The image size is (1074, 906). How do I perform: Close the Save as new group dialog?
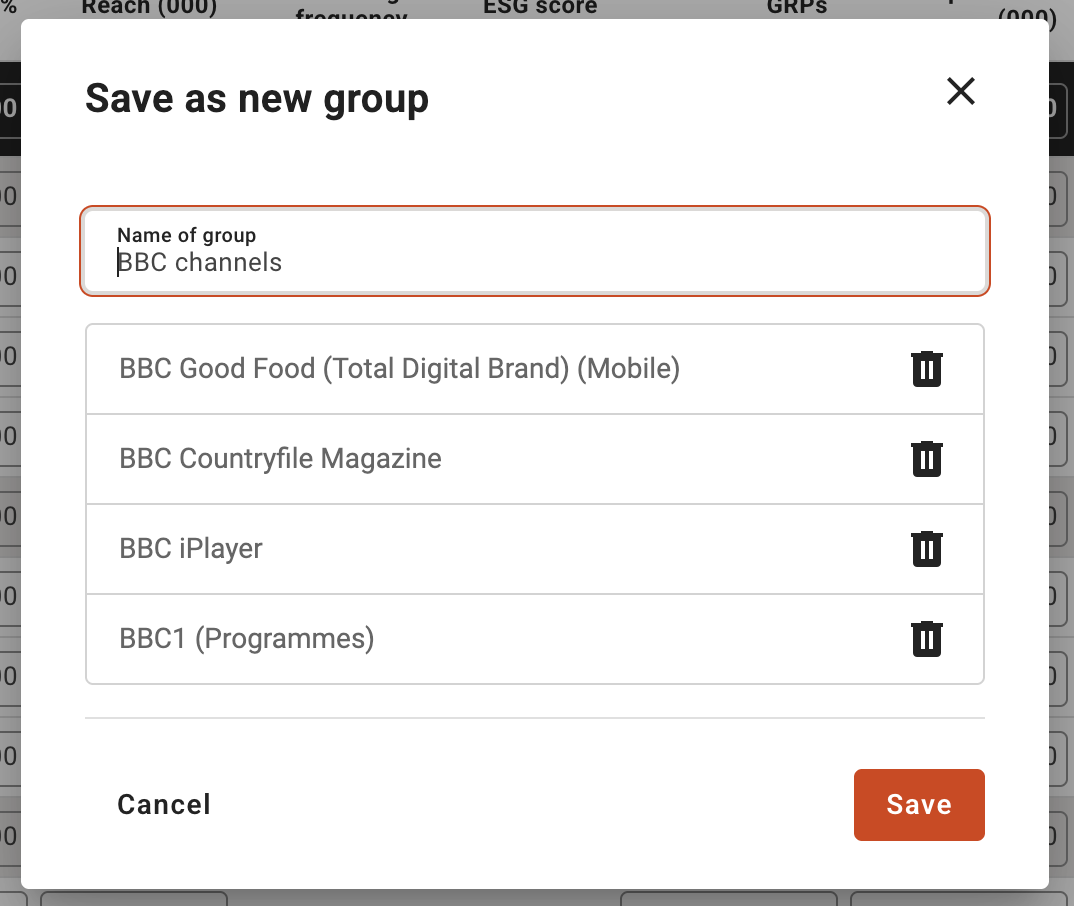coord(960,91)
